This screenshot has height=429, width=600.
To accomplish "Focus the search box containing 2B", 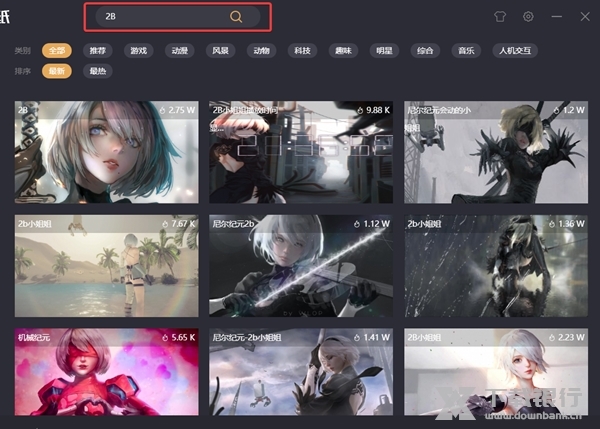I will click(x=178, y=16).
